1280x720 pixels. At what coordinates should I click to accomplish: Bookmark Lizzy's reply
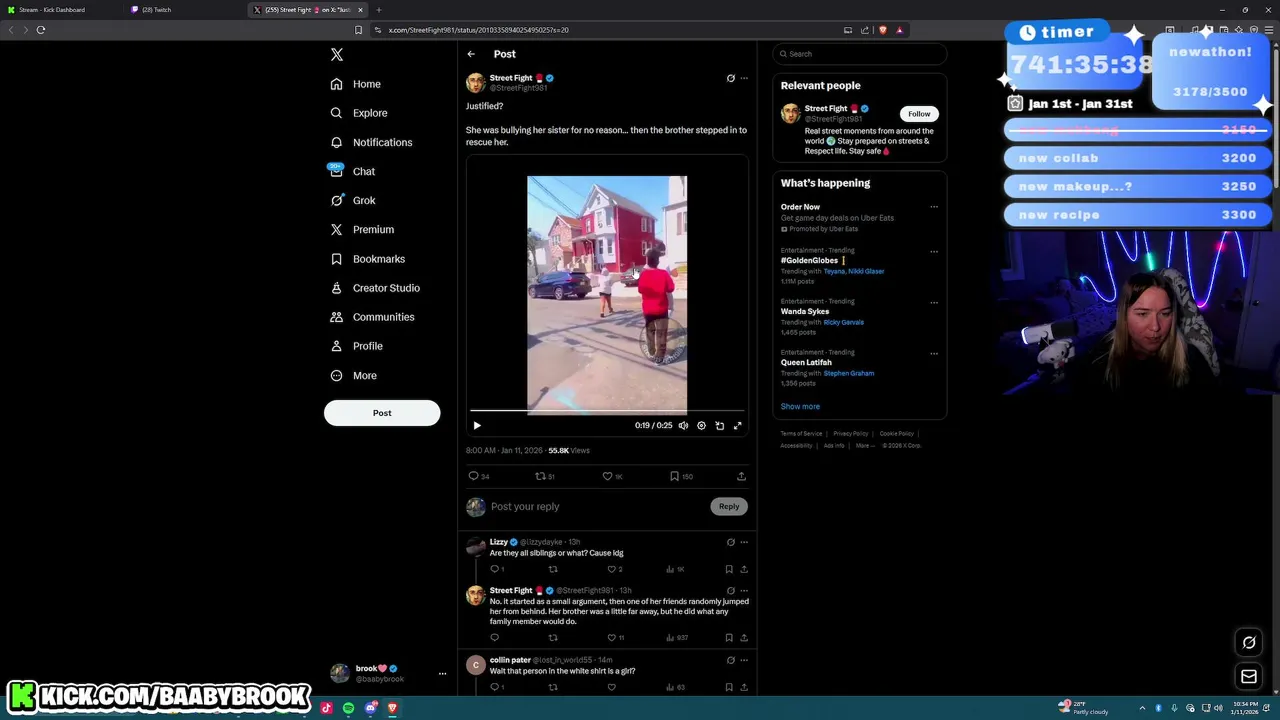pos(729,569)
